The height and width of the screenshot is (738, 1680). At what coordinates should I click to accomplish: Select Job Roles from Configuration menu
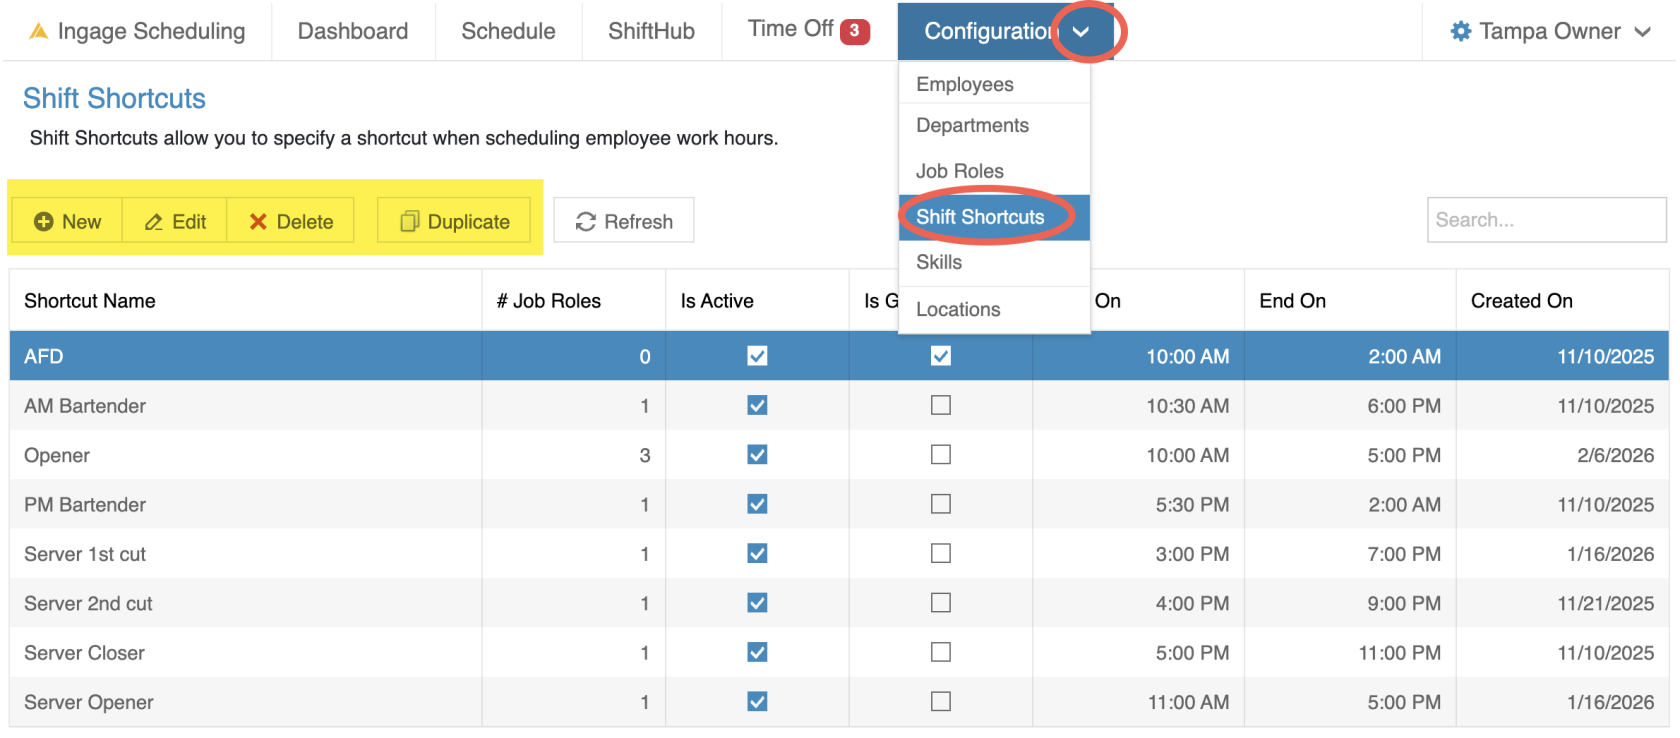(959, 171)
